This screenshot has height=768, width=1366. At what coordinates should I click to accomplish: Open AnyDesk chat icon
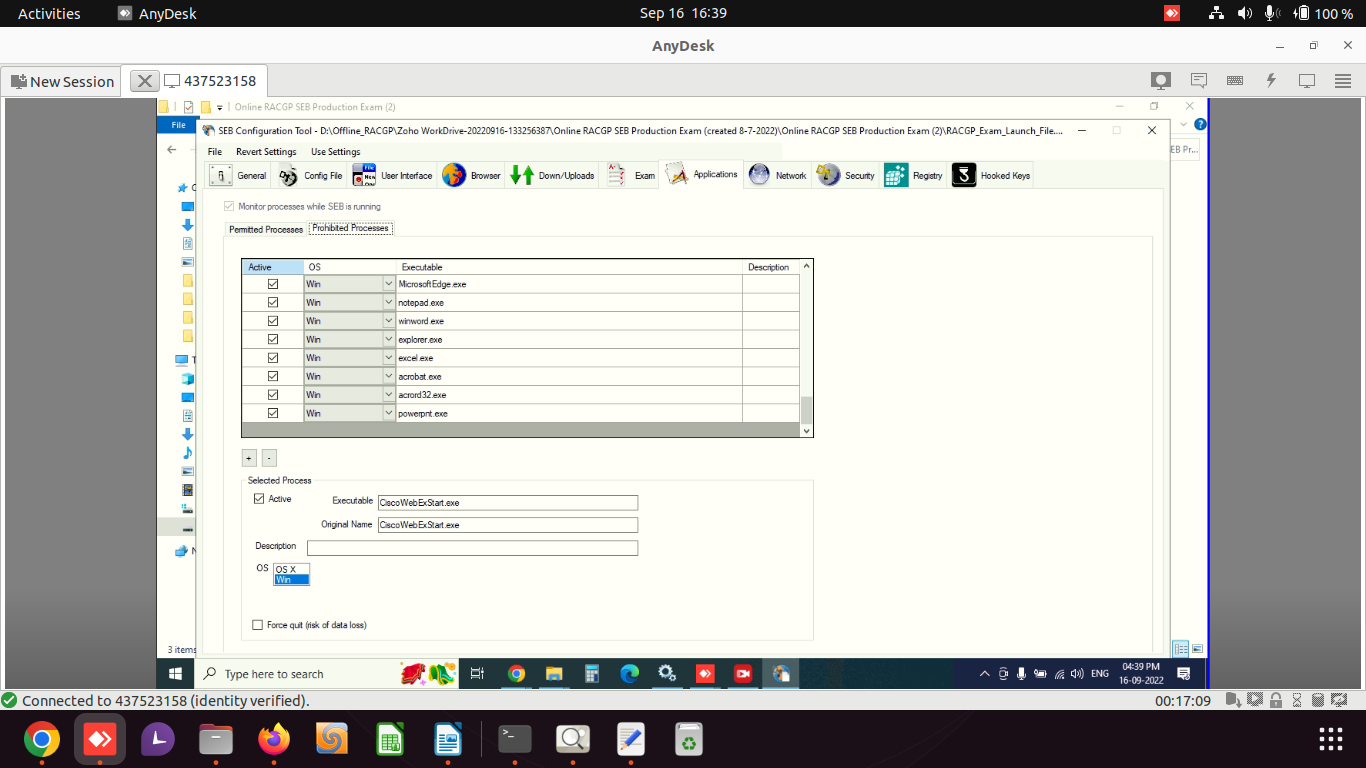(1198, 81)
